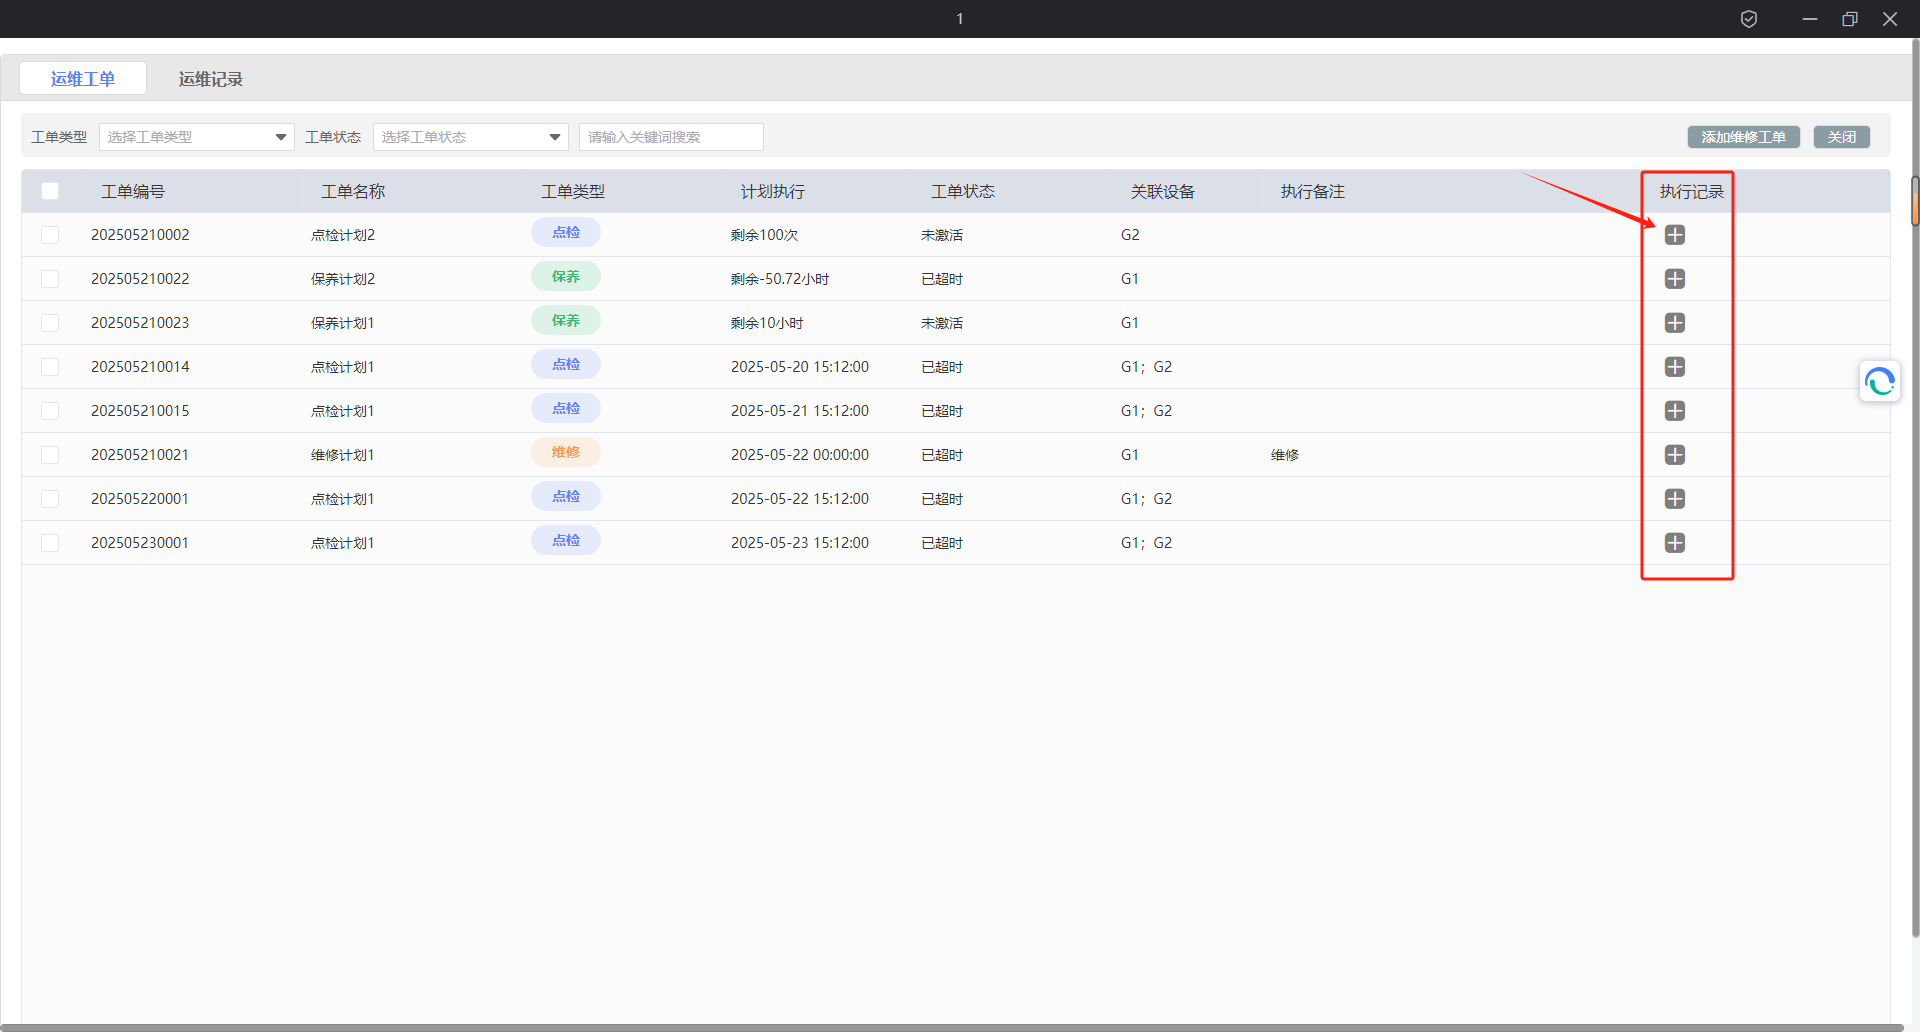
Task: Expand the 工单类型 dropdown
Action: click(196, 137)
